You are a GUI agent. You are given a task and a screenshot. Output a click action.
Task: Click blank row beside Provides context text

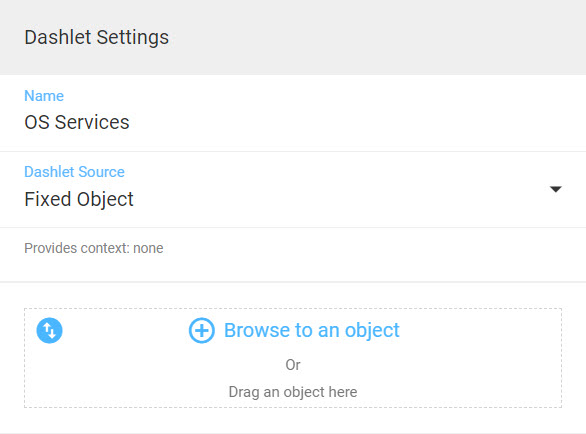point(374,248)
